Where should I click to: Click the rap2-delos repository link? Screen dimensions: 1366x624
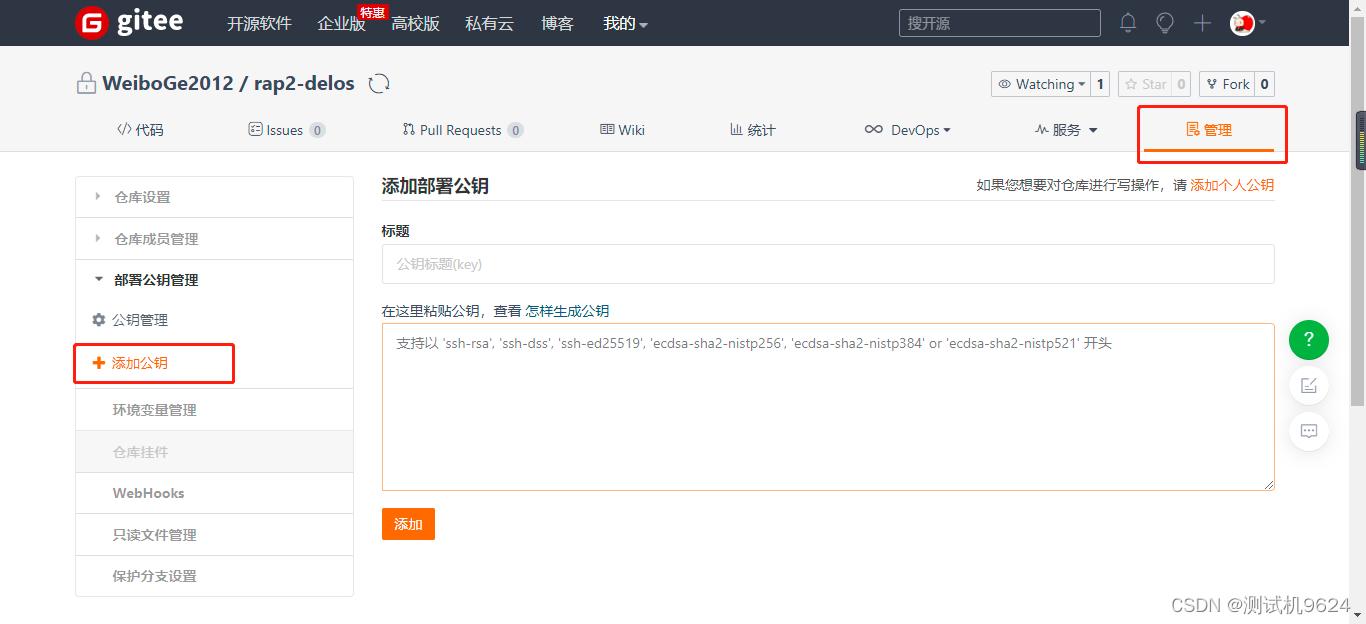[x=302, y=83]
